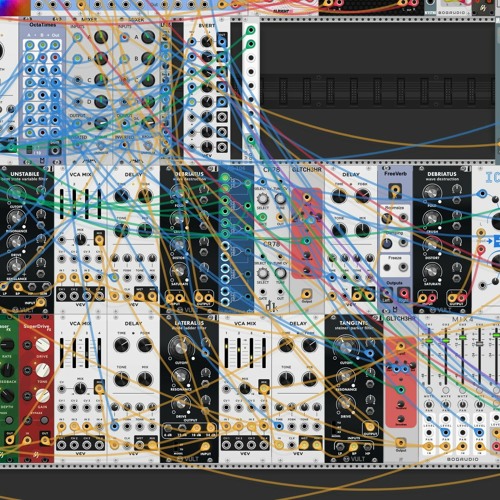Image resolution: width=500 pixels, height=500 pixels.
Task: Click FDBK knob on Delay beside FreeVerb
Action: 363,196
